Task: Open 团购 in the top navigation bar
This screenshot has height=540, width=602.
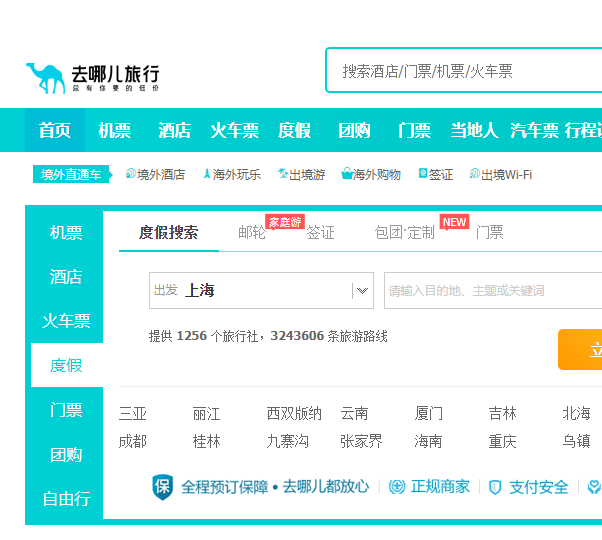Action: pos(354,130)
